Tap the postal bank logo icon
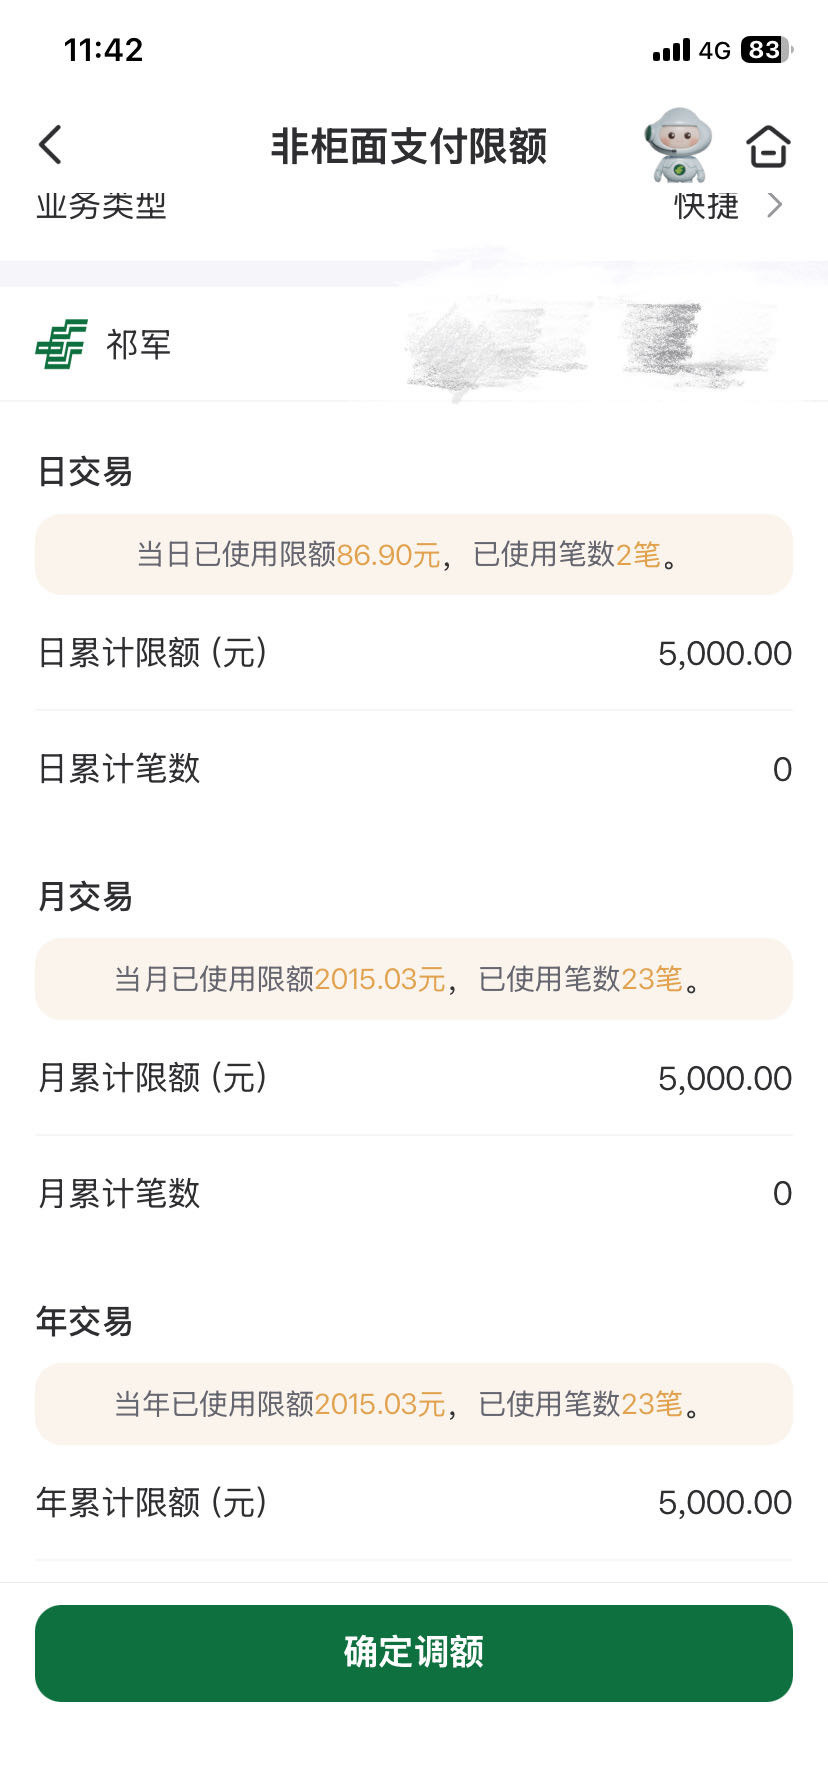Viewport: 828px width, 1792px height. tap(61, 344)
